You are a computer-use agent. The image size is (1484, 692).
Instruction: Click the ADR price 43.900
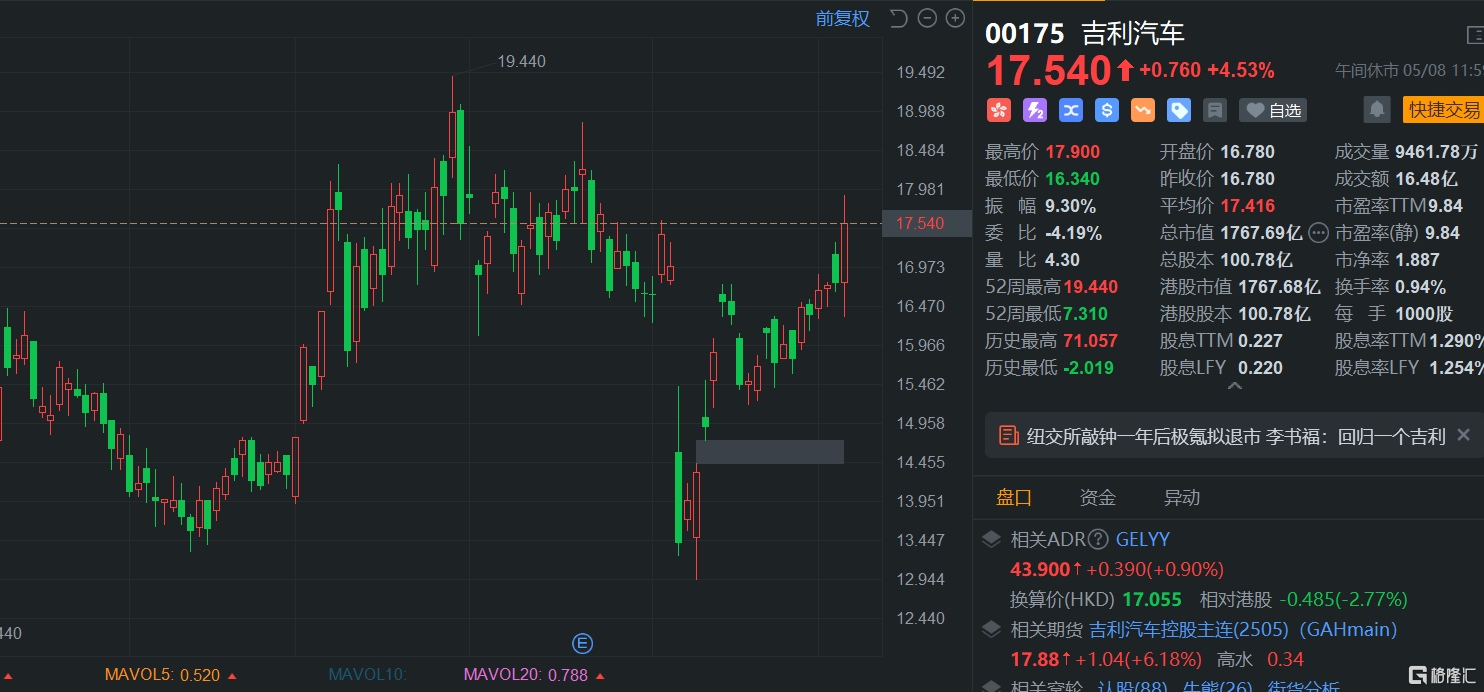click(1041, 569)
